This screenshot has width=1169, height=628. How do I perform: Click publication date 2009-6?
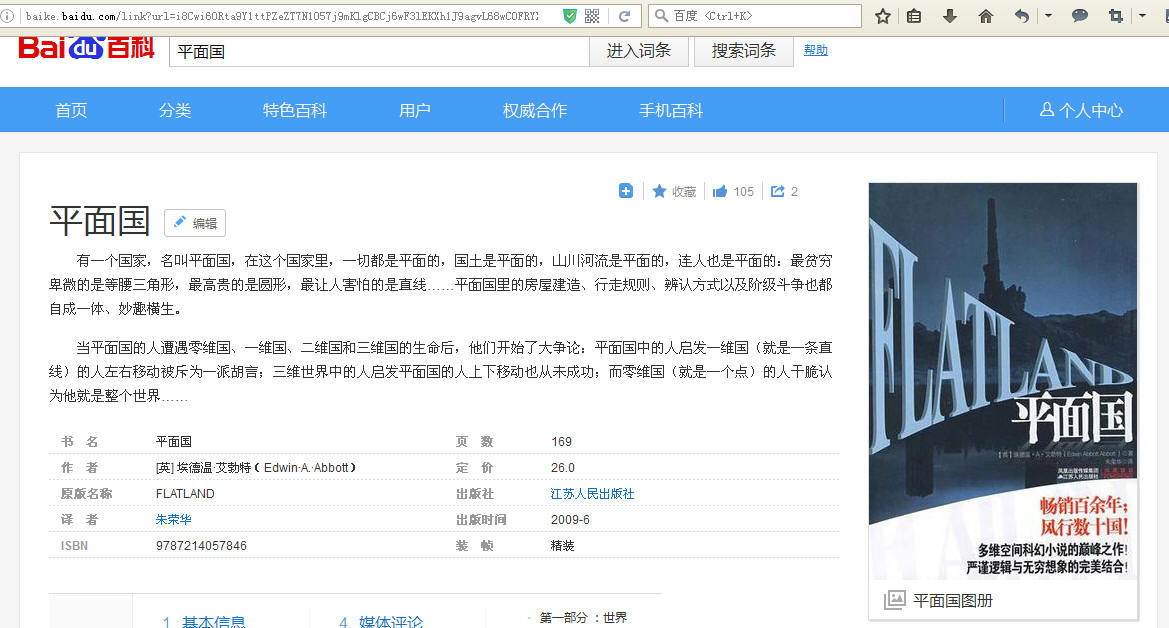click(x=570, y=520)
